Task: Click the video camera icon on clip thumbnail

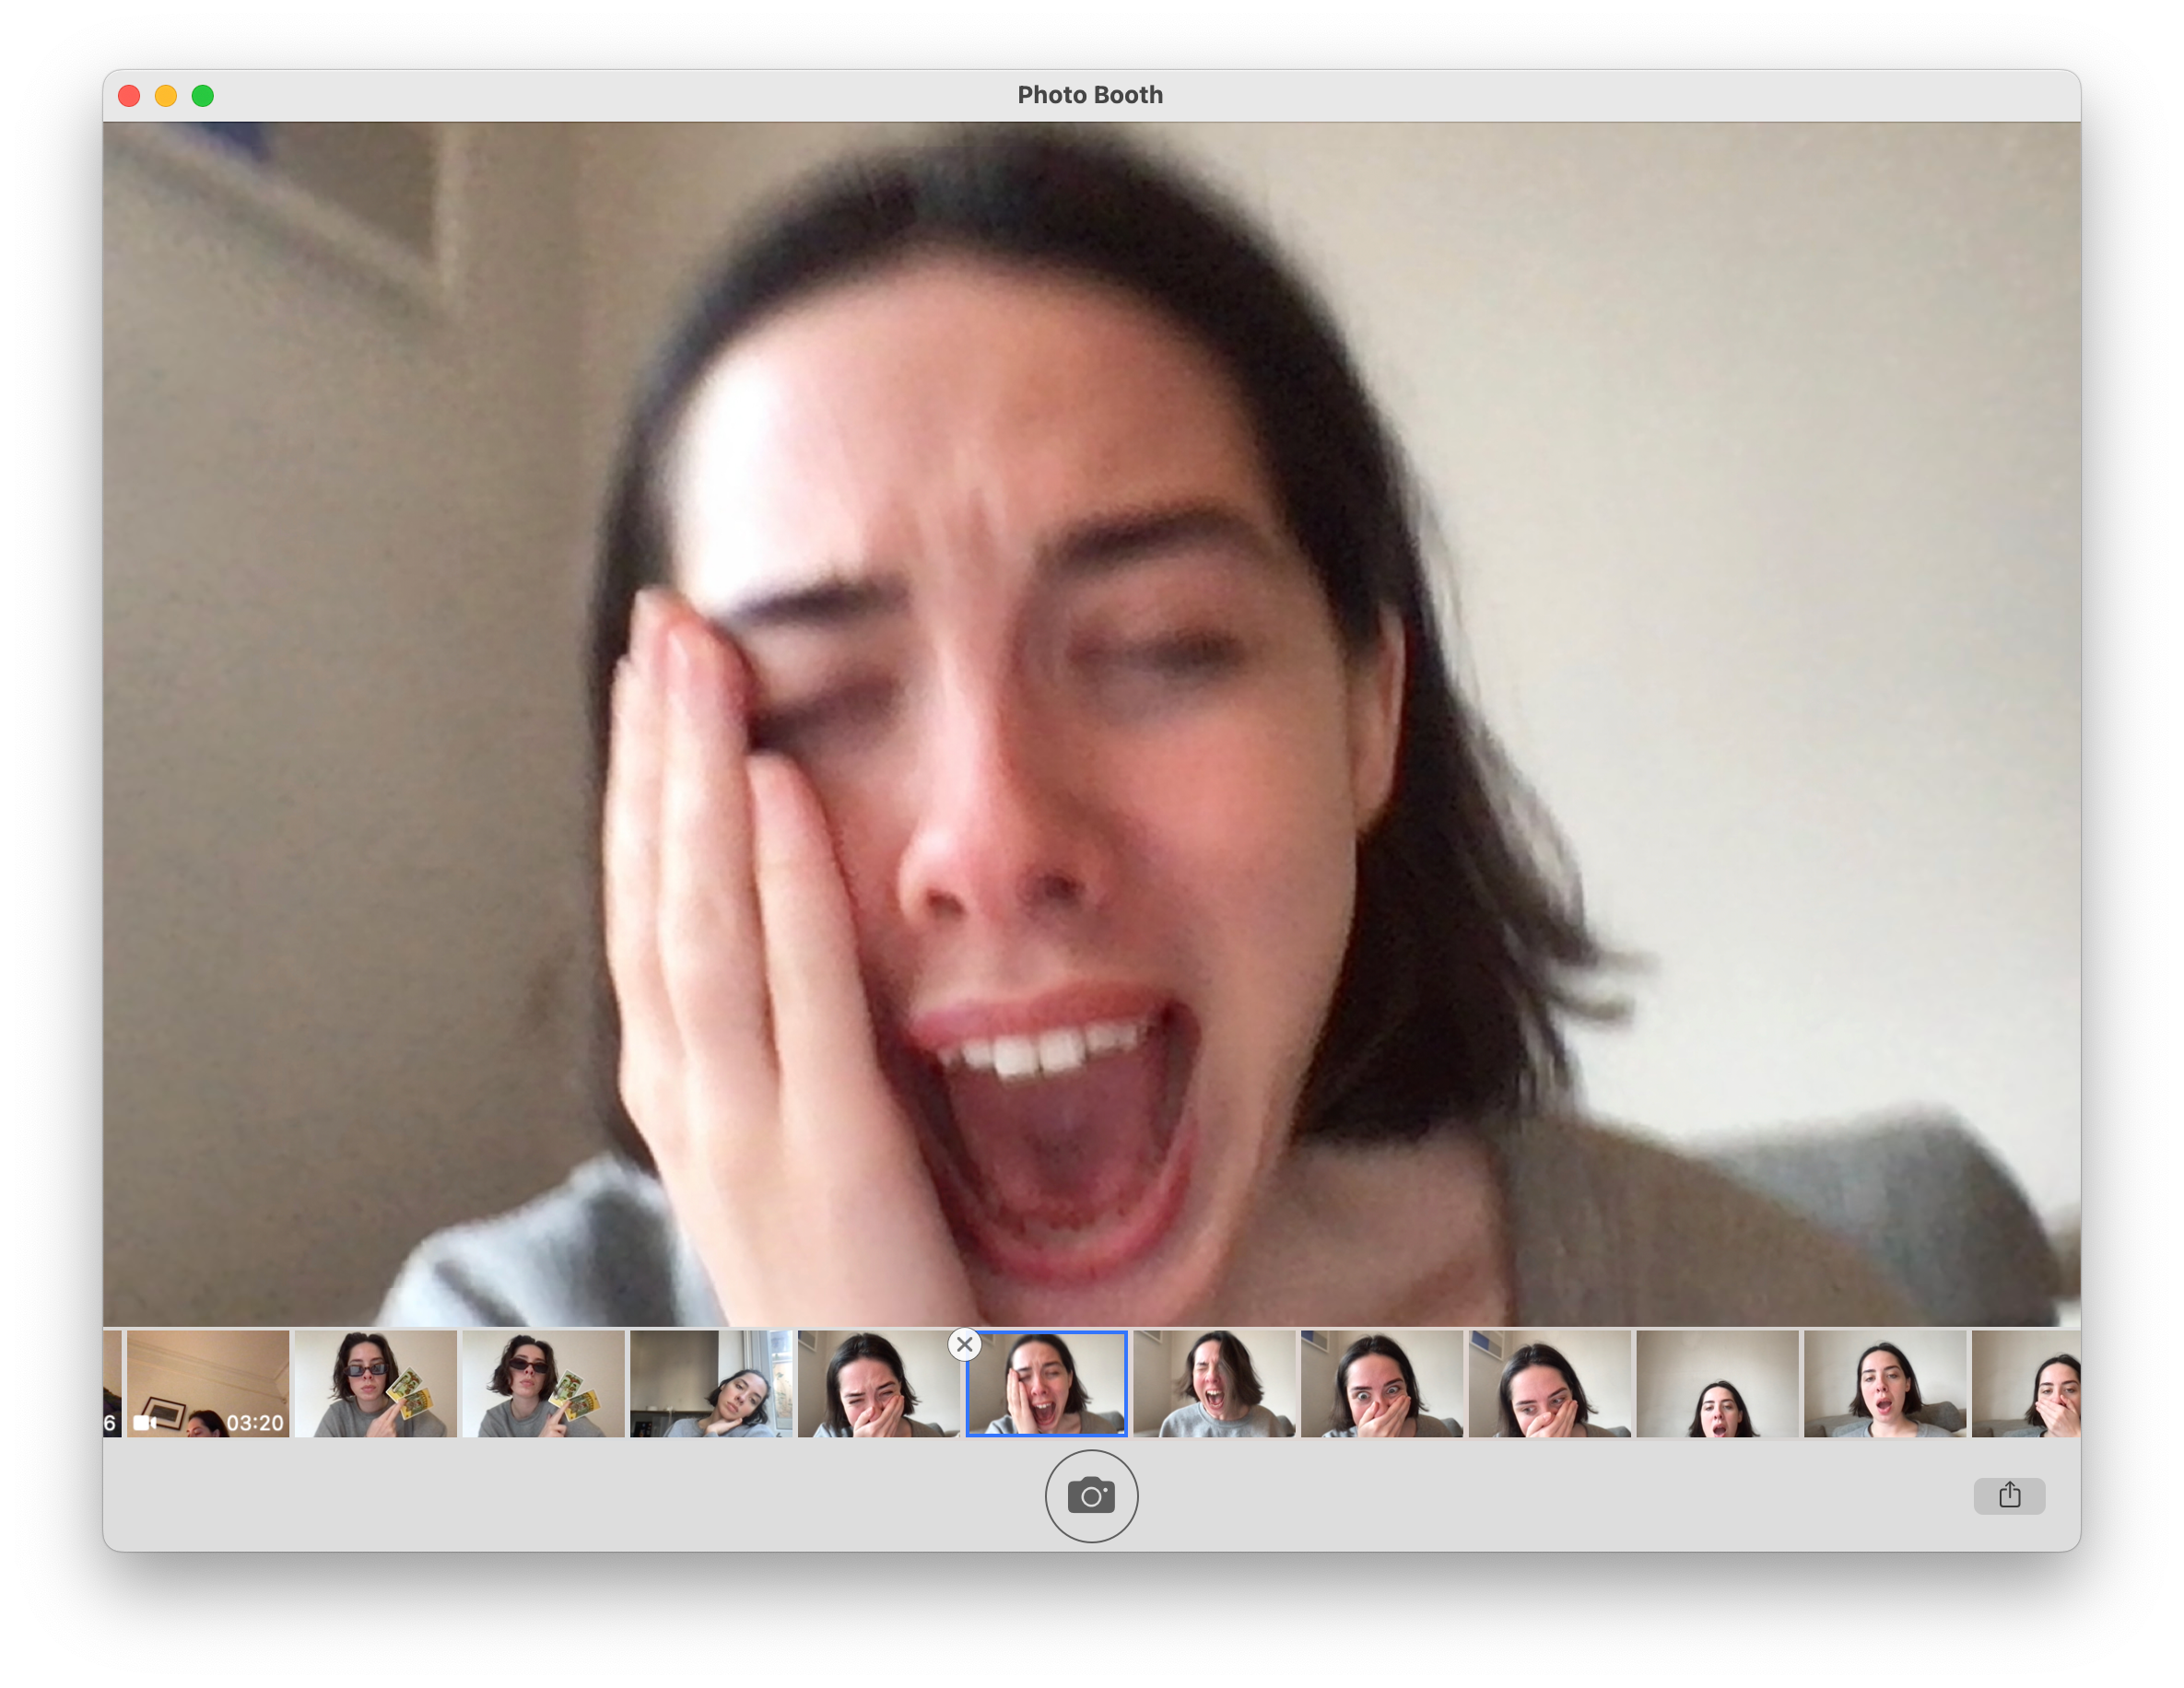Action: pos(145,1422)
